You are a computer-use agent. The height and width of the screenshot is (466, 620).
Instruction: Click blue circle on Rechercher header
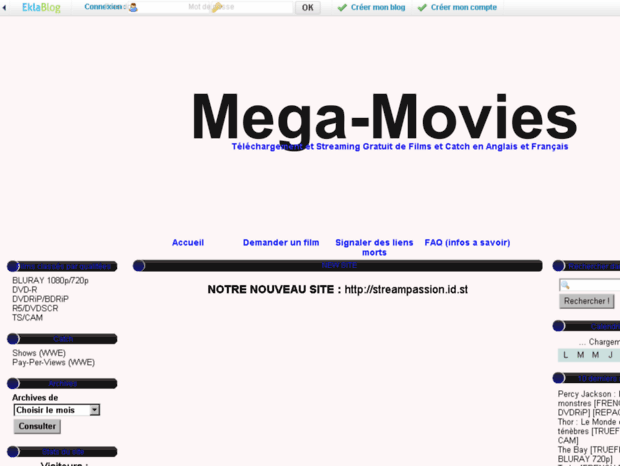tap(558, 266)
